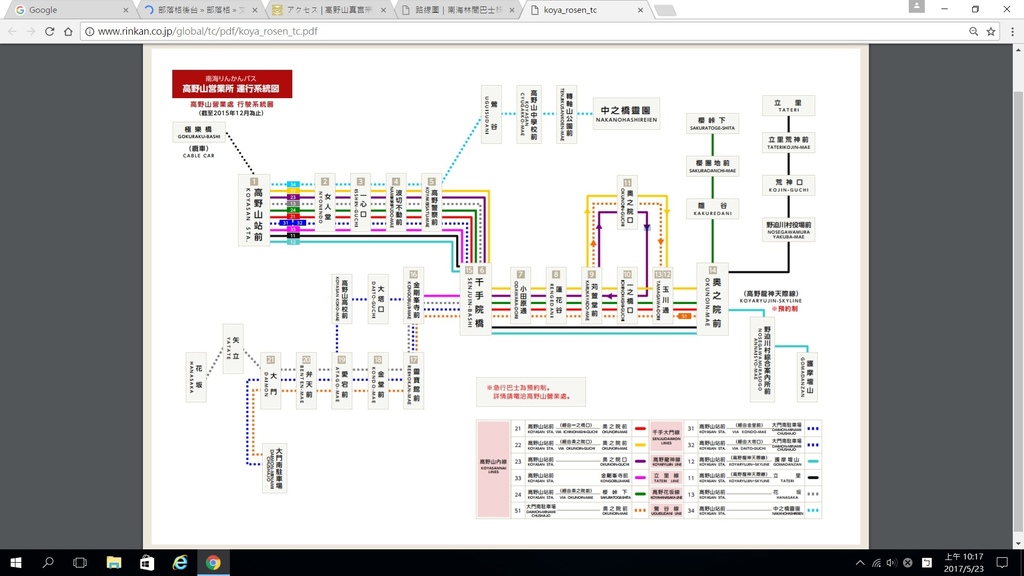Open a new tab
Viewport: 1024px width, 576px height.
click(665, 10)
